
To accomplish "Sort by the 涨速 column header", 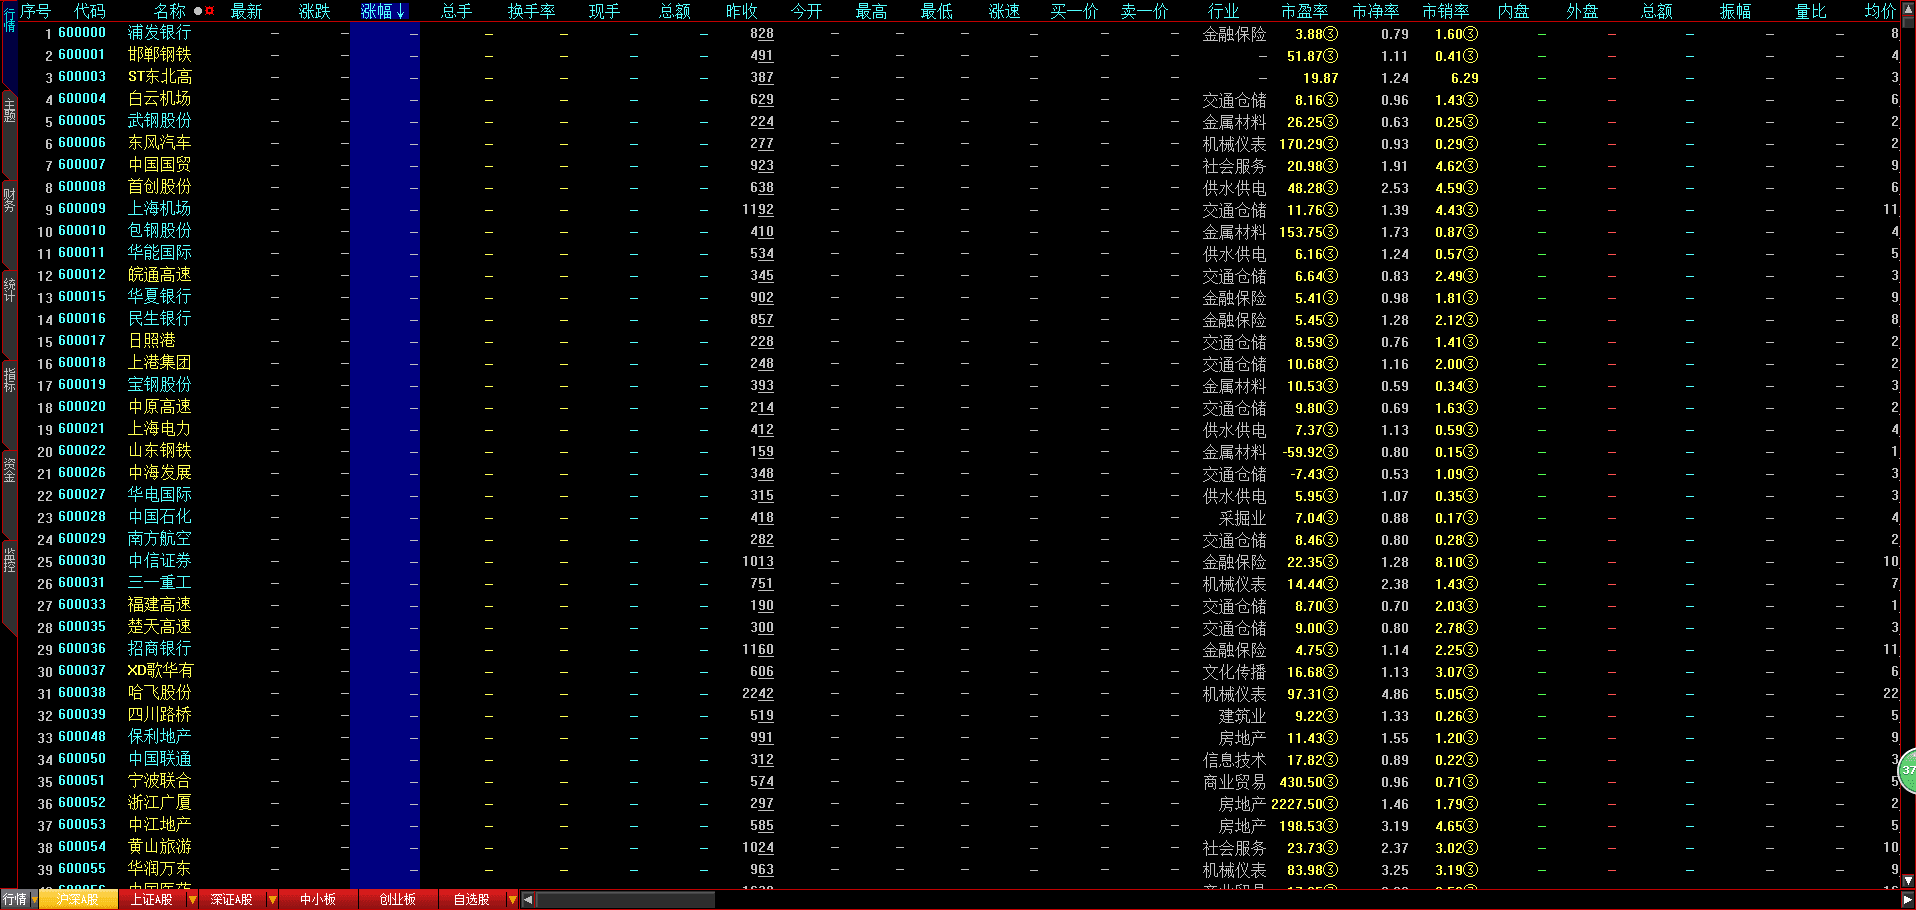I will [x=1004, y=11].
